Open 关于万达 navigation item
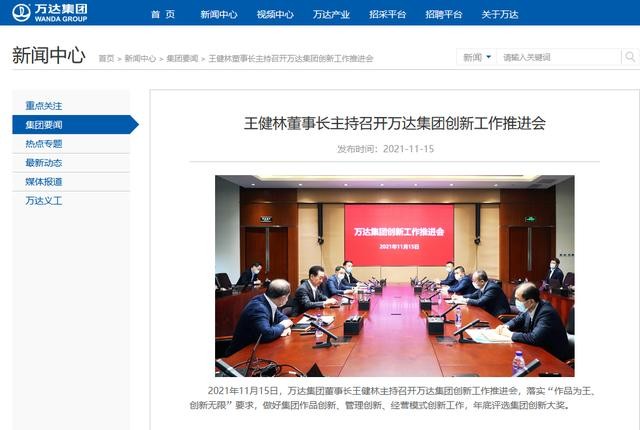Image resolution: width=640 pixels, height=430 pixels. (500, 14)
